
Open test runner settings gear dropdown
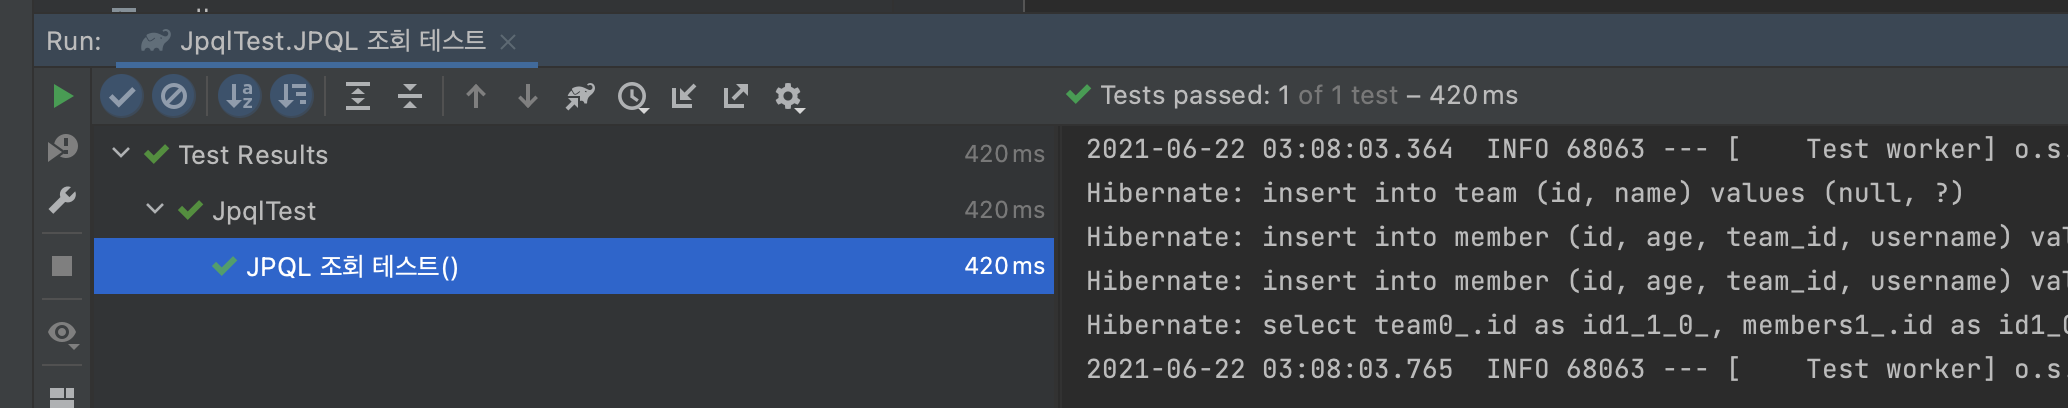coord(789,97)
